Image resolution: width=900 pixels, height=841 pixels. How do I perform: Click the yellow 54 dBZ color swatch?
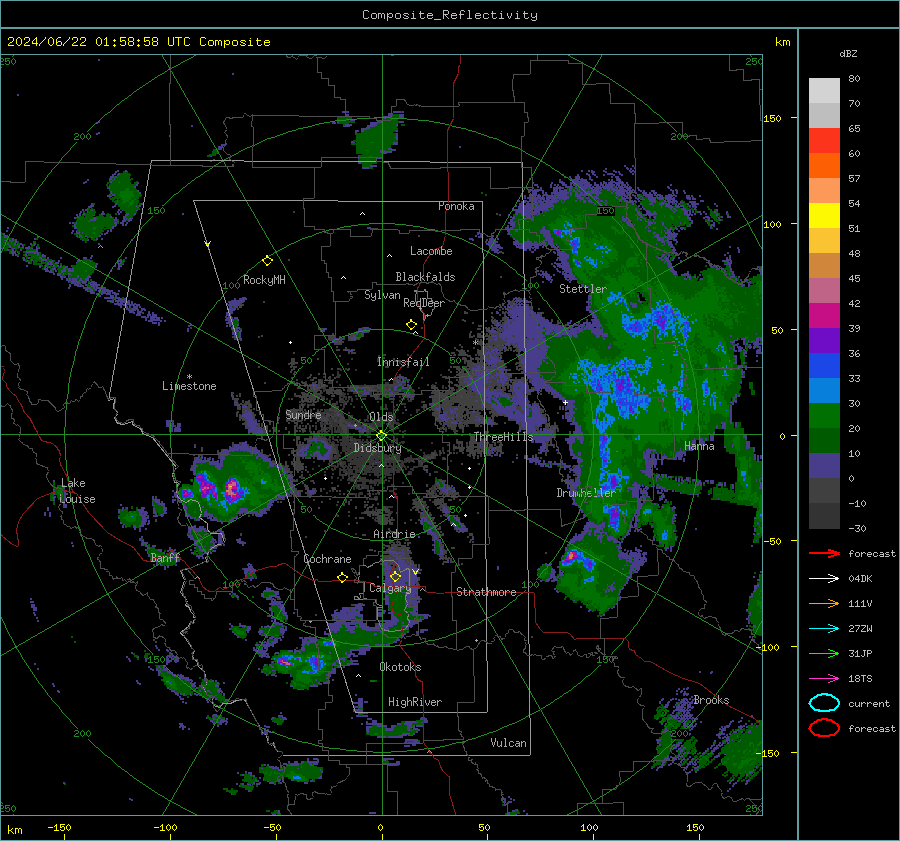click(x=824, y=215)
